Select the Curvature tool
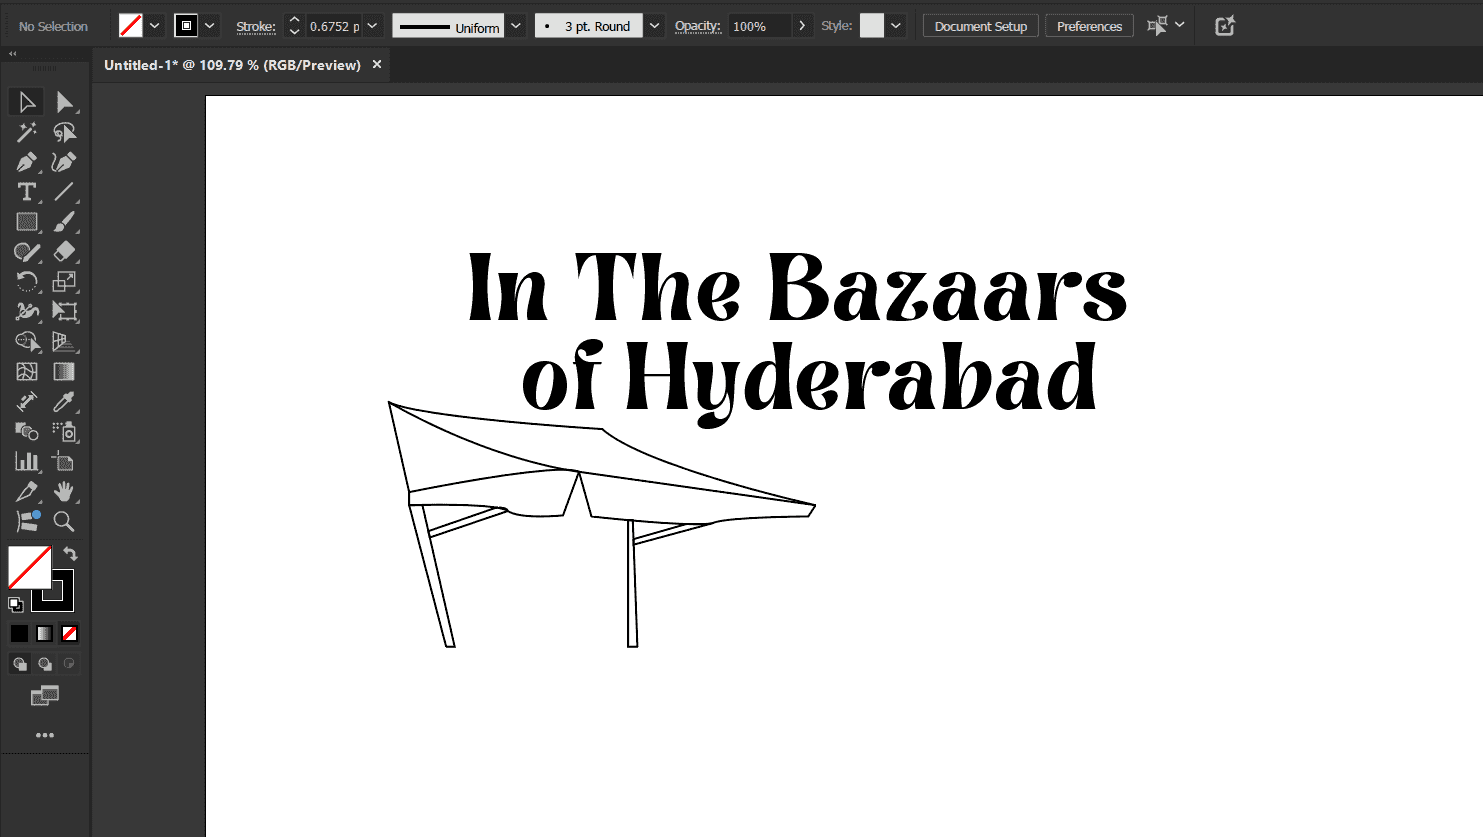 tap(64, 162)
